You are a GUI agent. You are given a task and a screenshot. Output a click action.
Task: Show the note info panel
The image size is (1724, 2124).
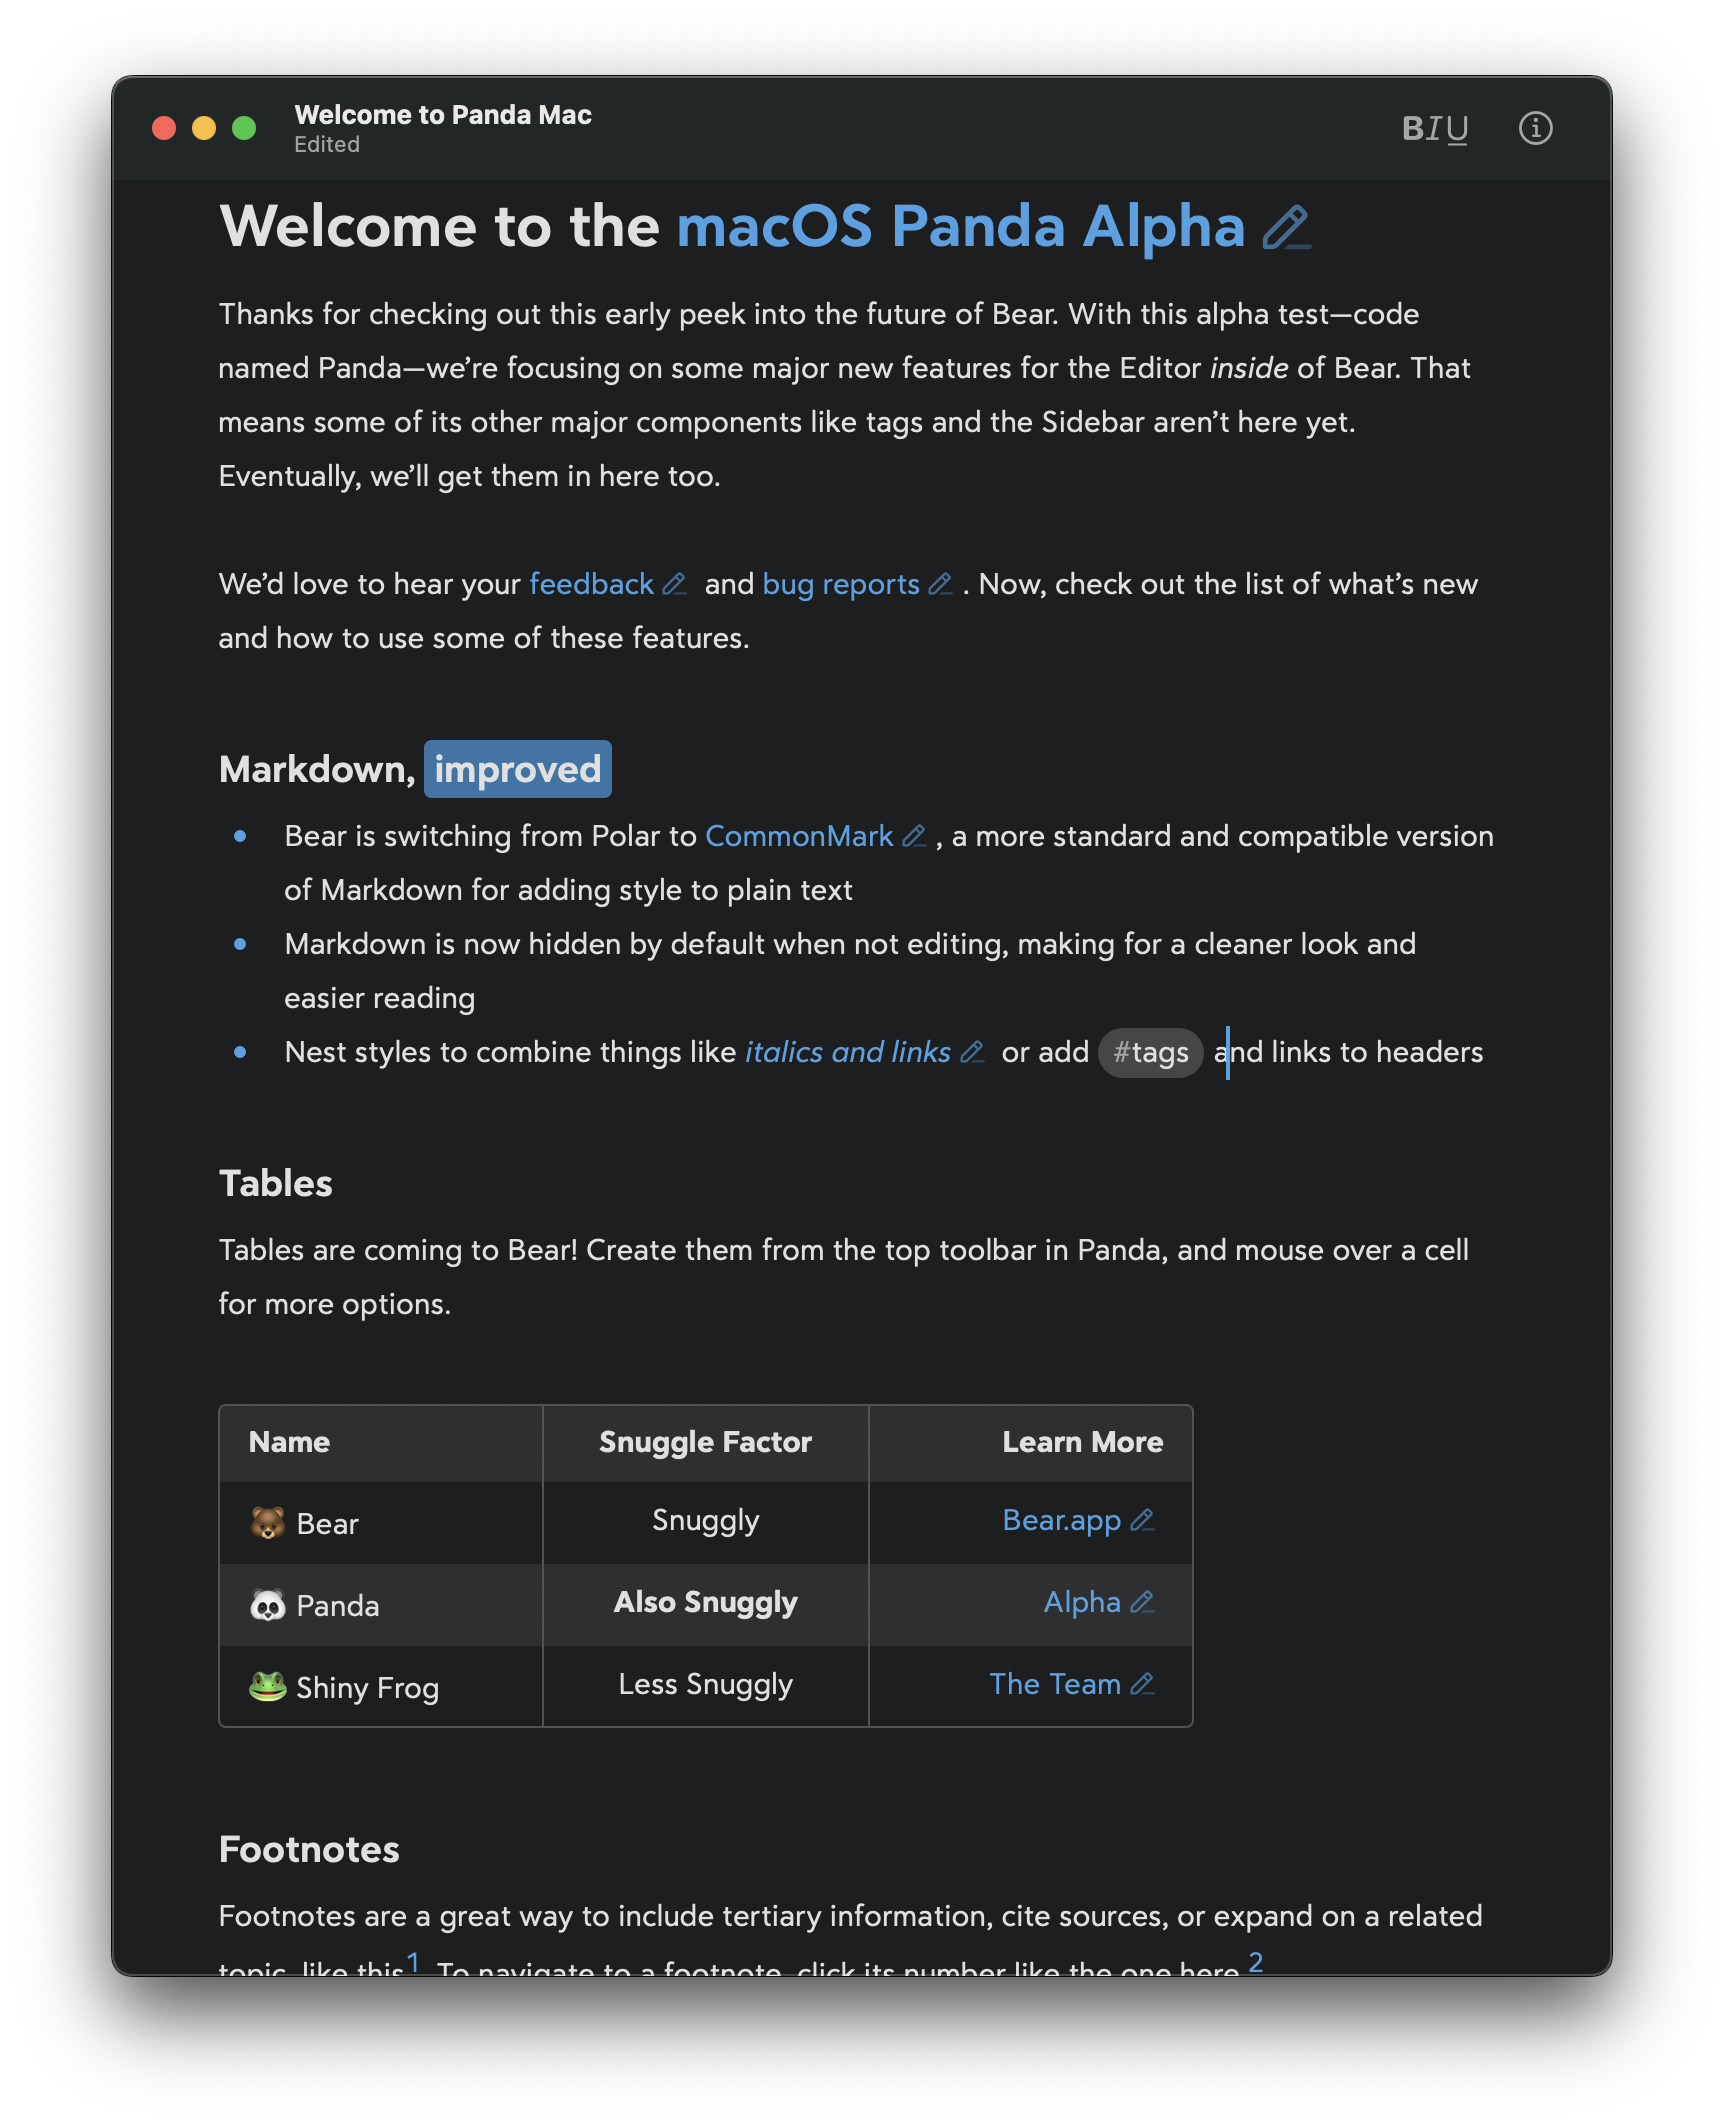click(x=1535, y=129)
